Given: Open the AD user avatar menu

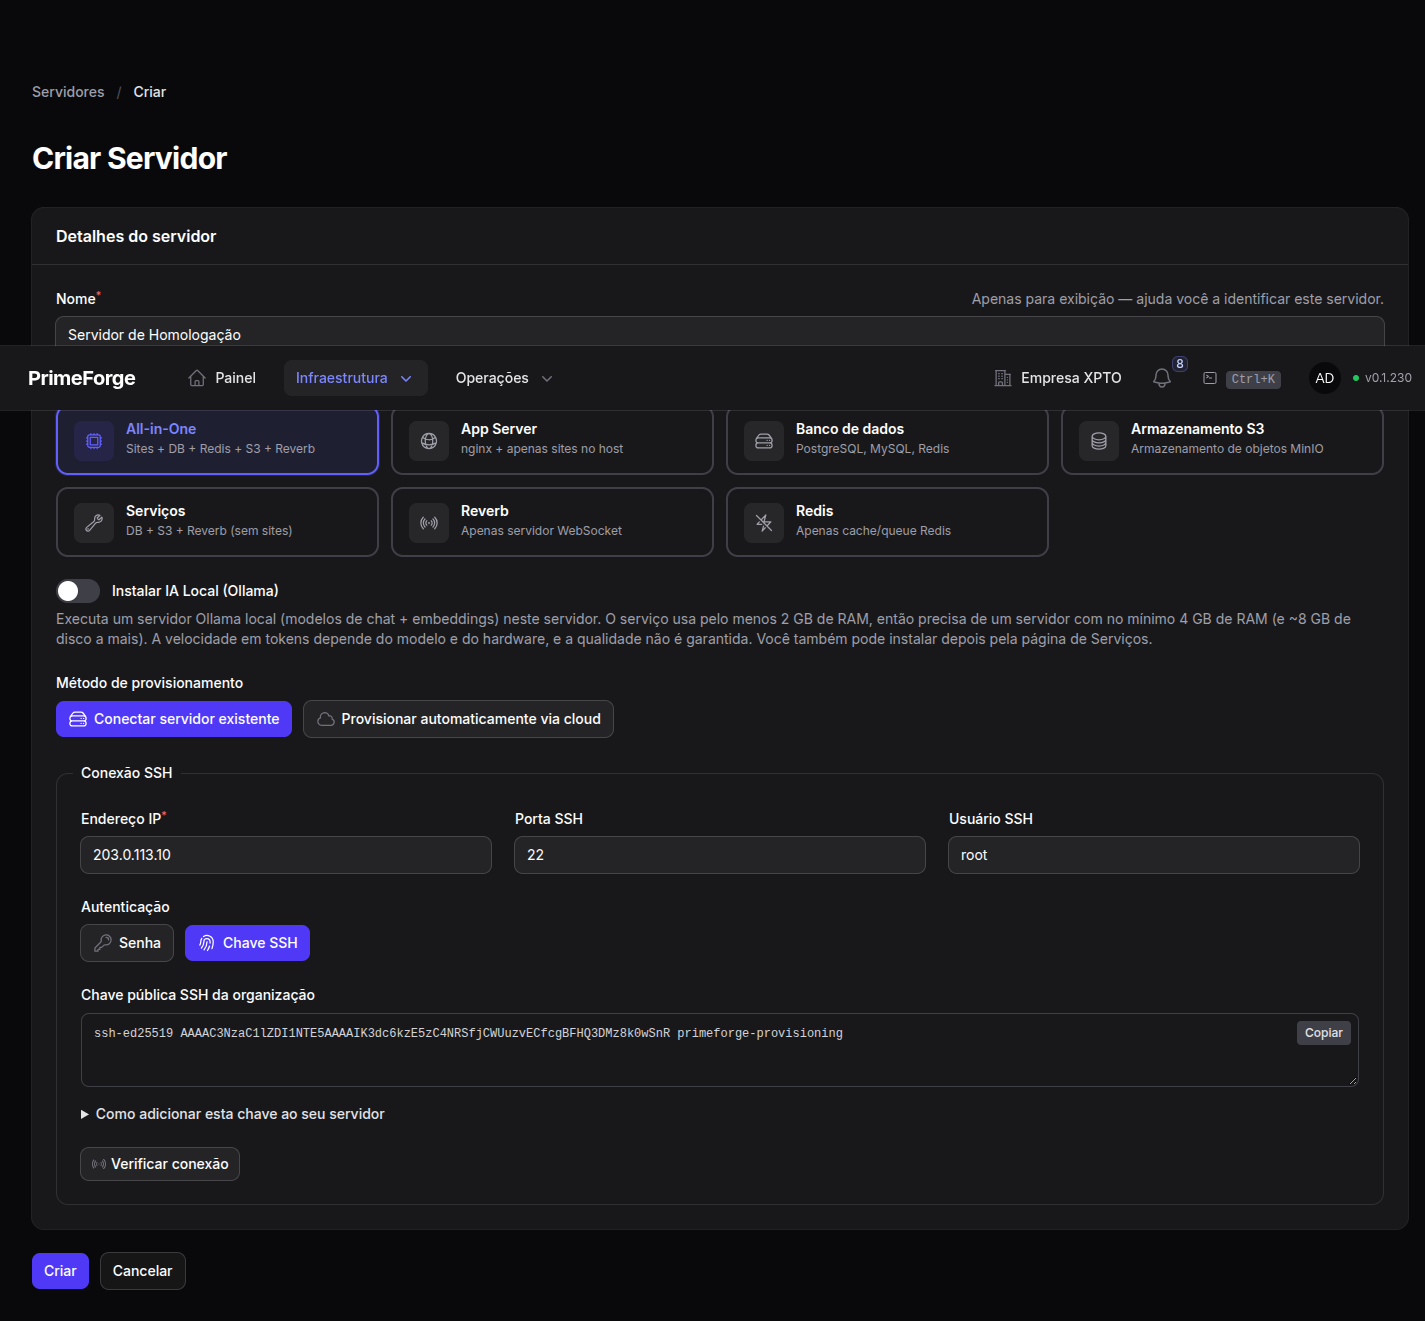Looking at the screenshot, I should [x=1325, y=378].
